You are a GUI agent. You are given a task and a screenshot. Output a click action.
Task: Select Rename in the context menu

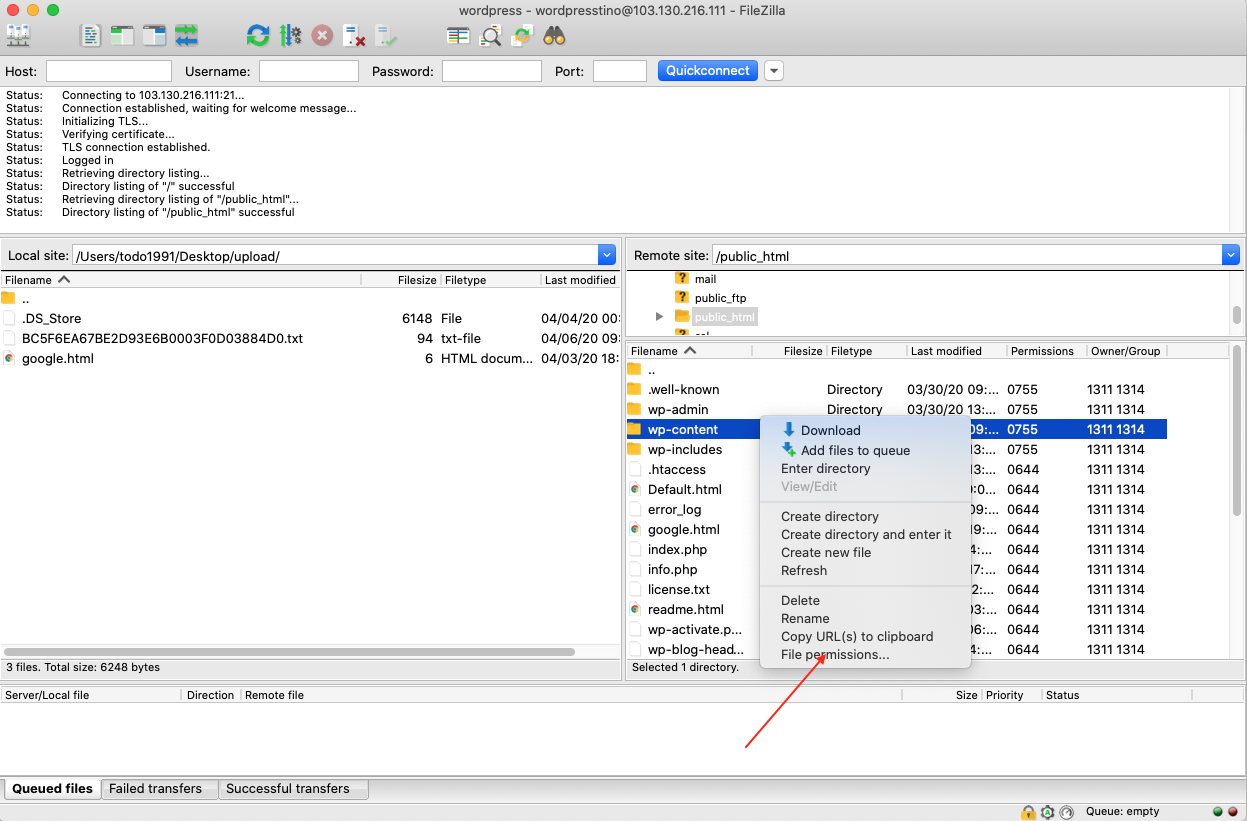click(805, 618)
